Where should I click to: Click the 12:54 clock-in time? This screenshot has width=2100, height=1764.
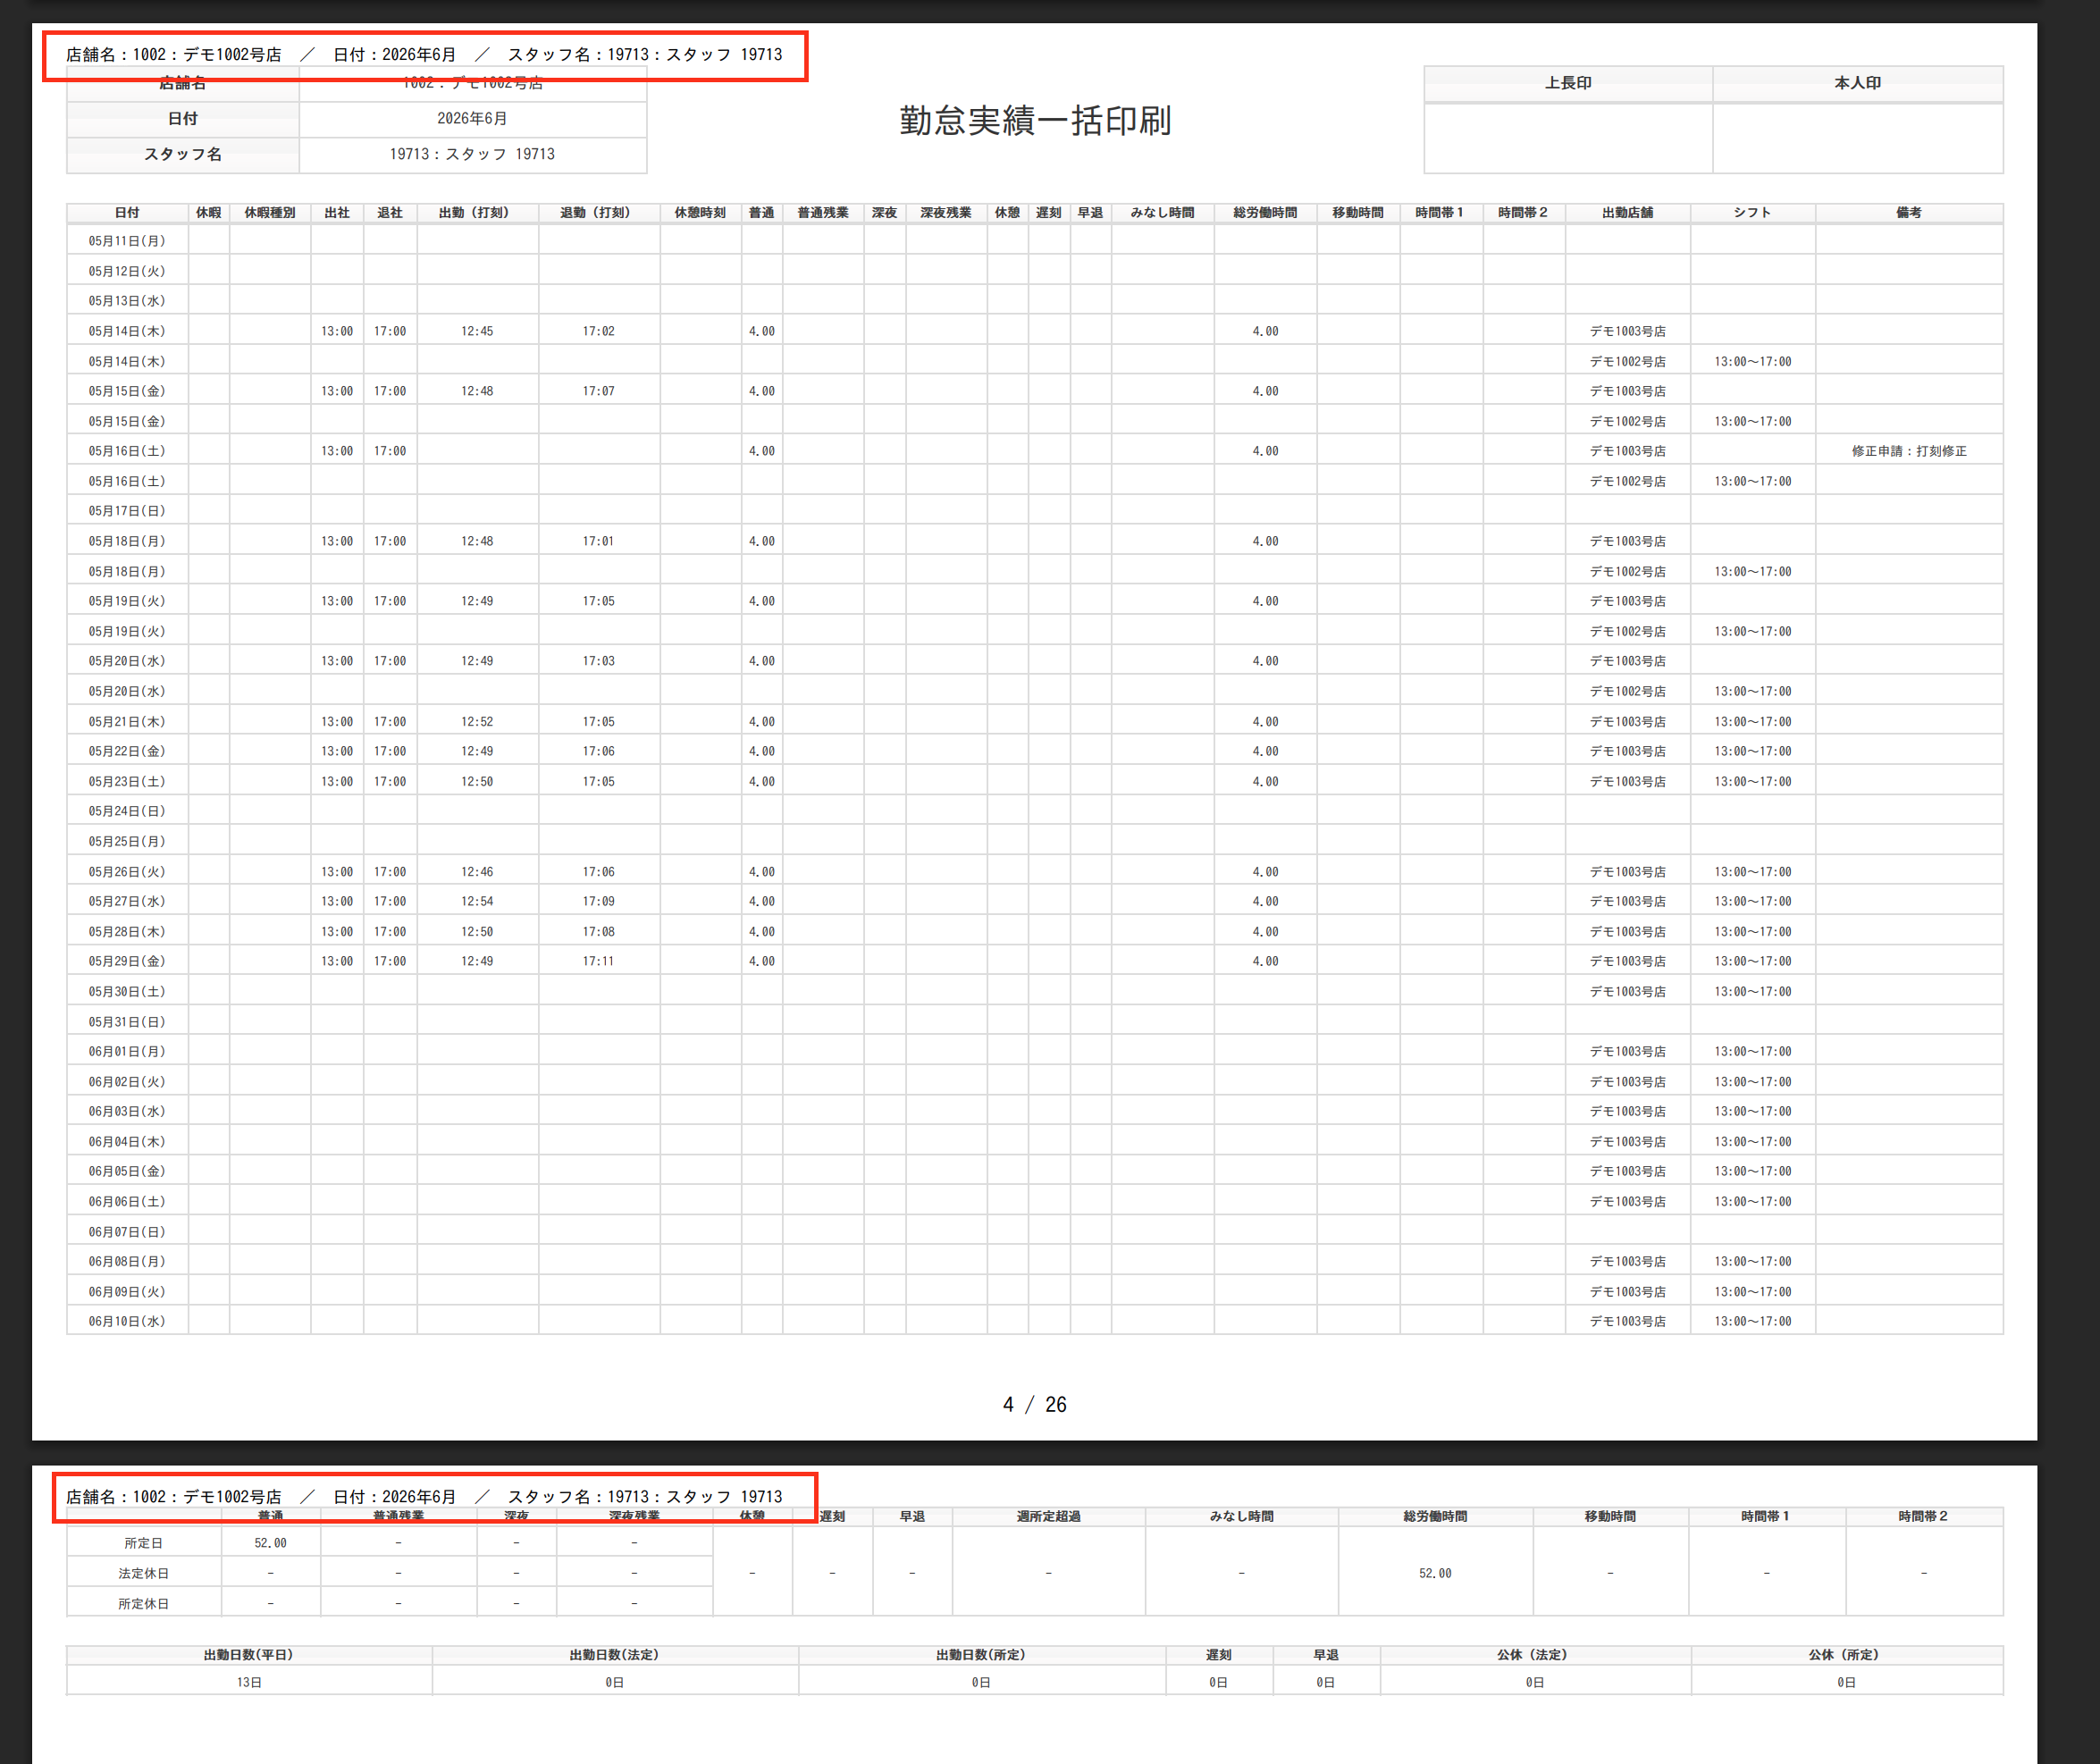tap(477, 901)
